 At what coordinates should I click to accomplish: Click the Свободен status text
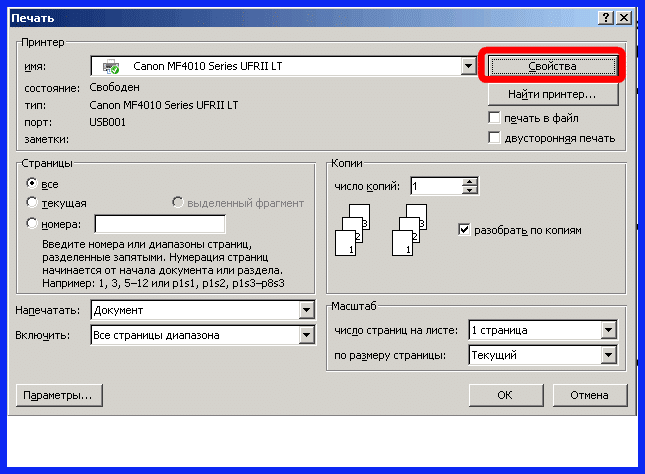tap(114, 87)
